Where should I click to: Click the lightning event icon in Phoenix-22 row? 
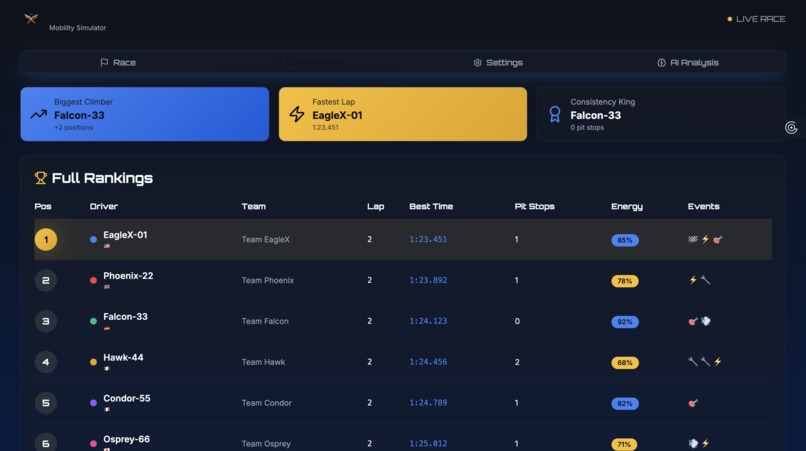[x=693, y=280]
